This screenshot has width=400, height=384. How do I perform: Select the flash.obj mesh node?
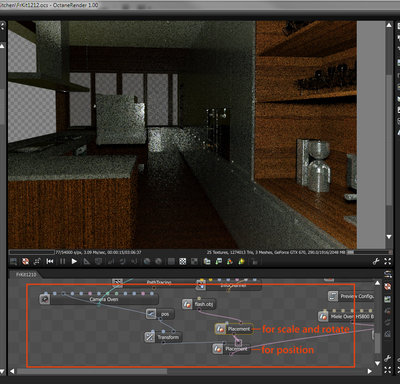point(199,304)
